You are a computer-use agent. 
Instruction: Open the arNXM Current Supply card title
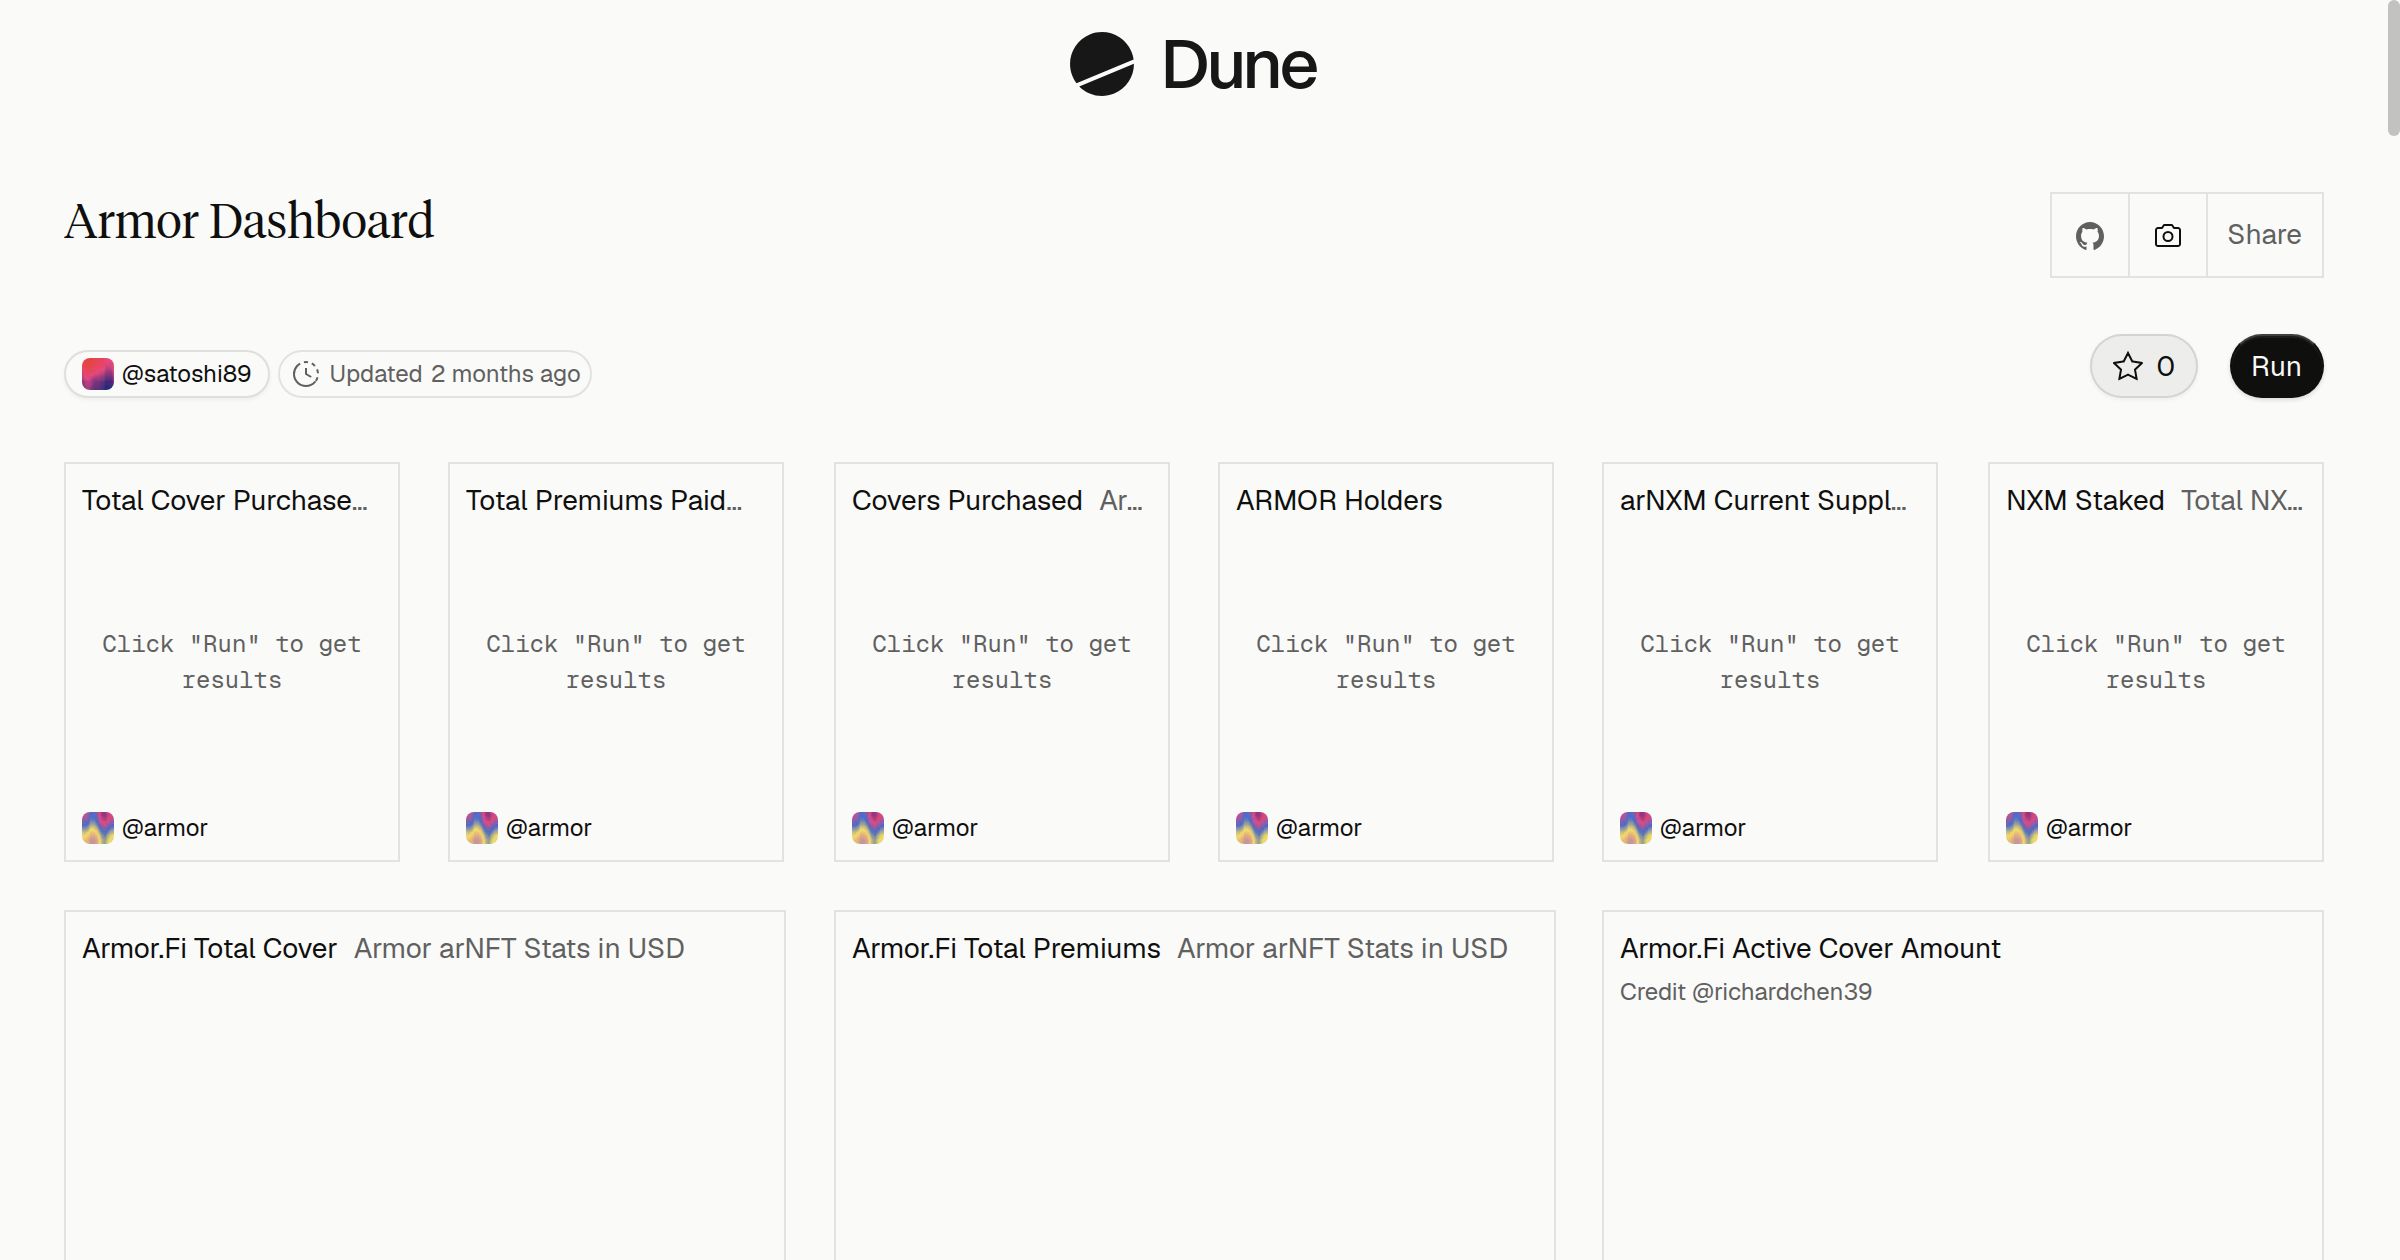(x=1763, y=500)
